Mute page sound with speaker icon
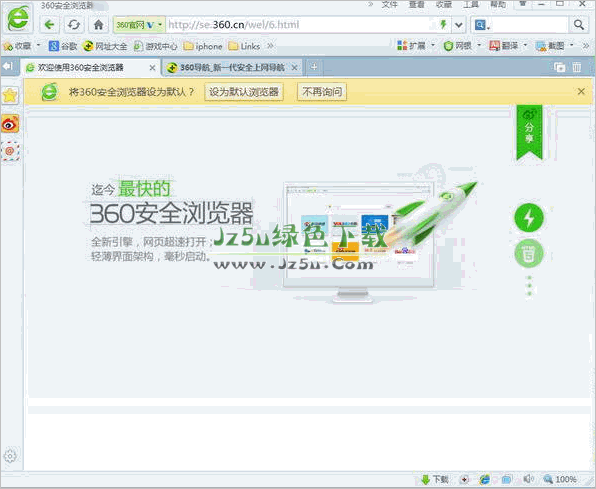The image size is (596, 489). [x=529, y=479]
